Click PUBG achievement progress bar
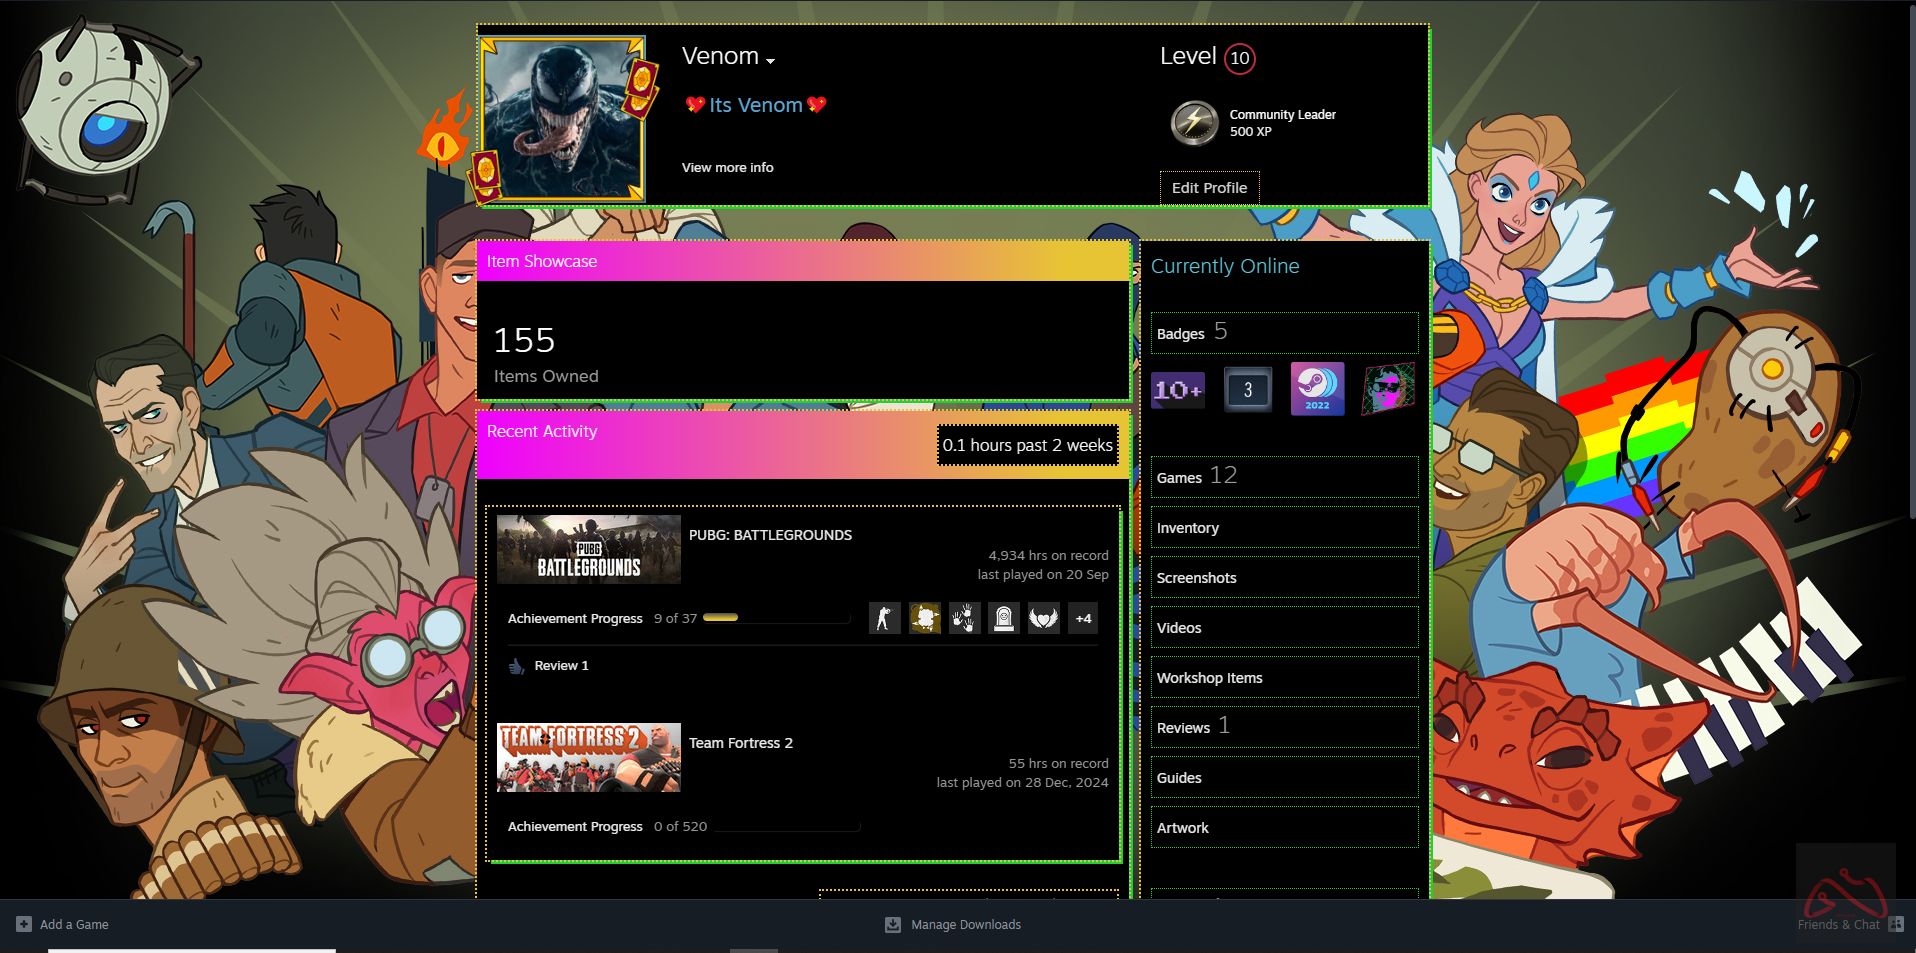The height and width of the screenshot is (953, 1916). [775, 618]
